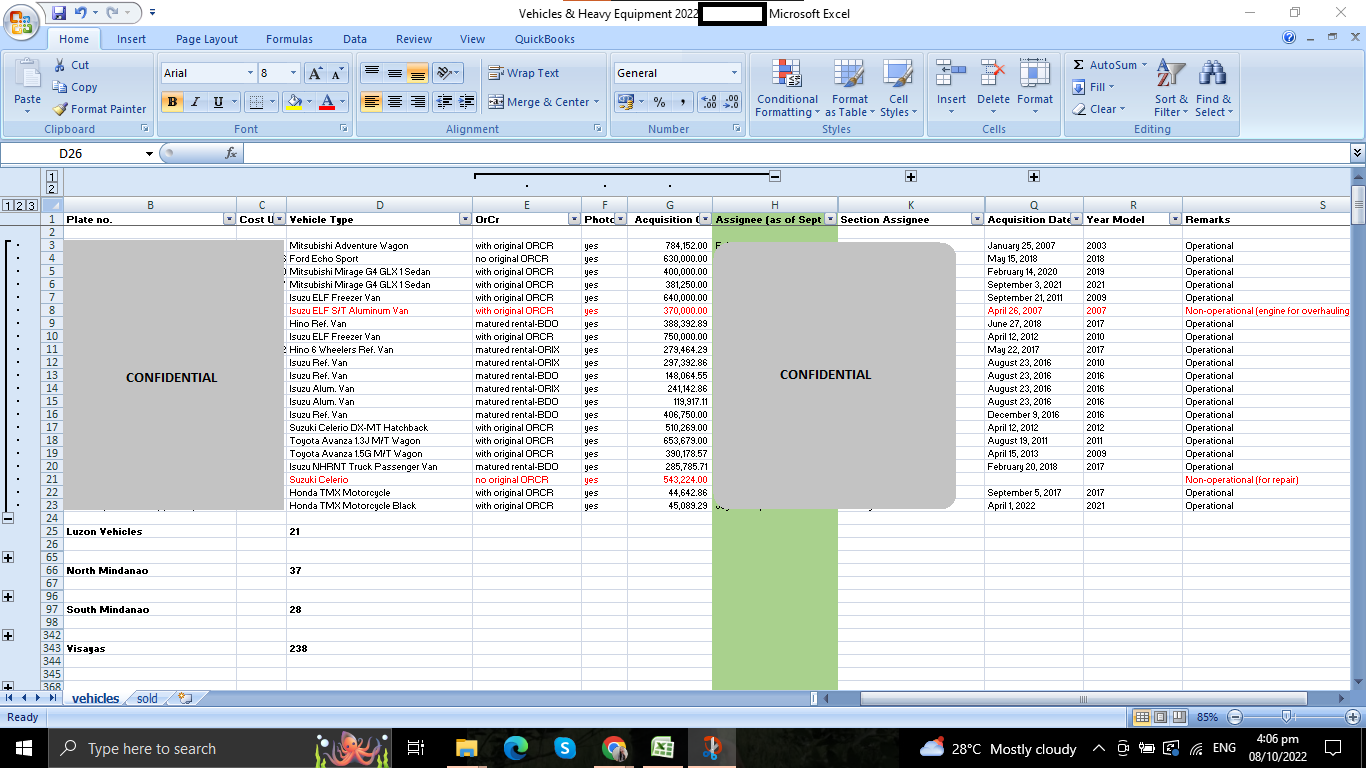Toggle Underline formatting
1366x768 pixels.
pyautogui.click(x=218, y=102)
